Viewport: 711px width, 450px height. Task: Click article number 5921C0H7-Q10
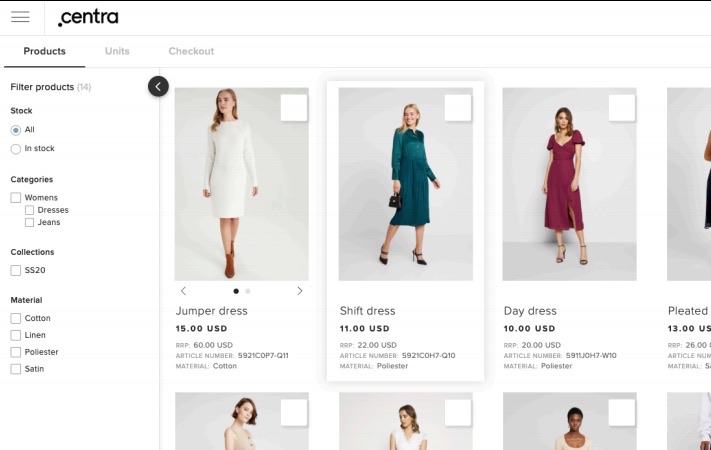(429, 356)
